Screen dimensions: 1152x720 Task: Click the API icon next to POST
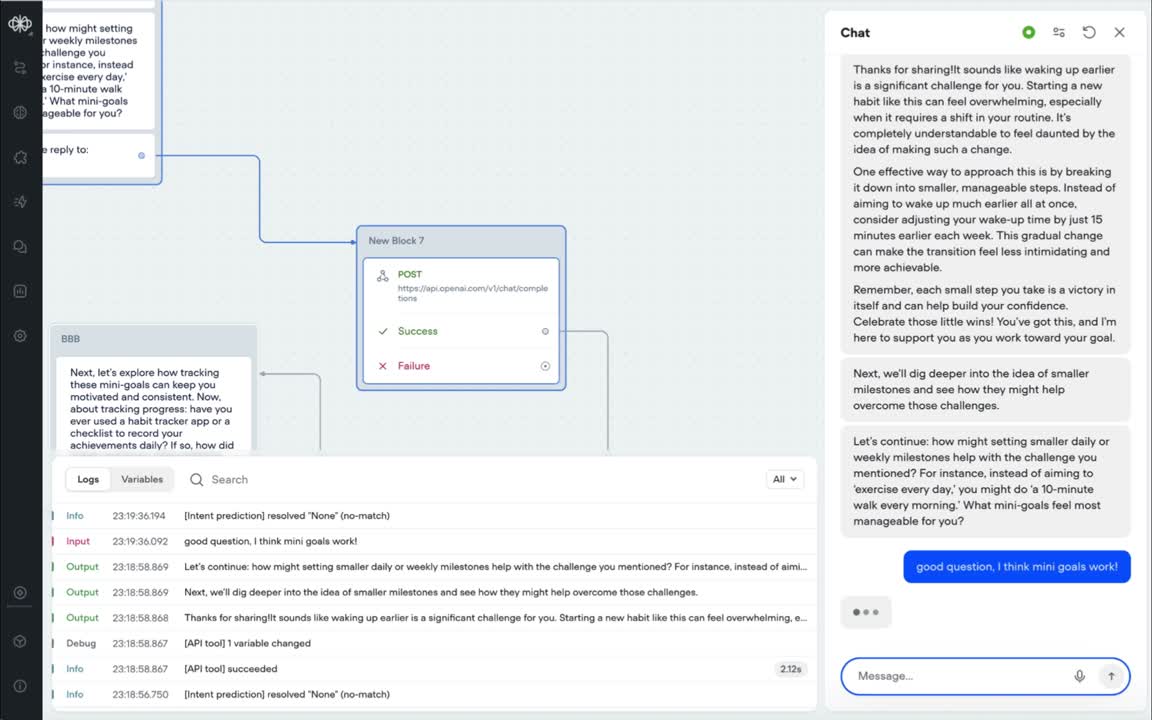pos(383,276)
